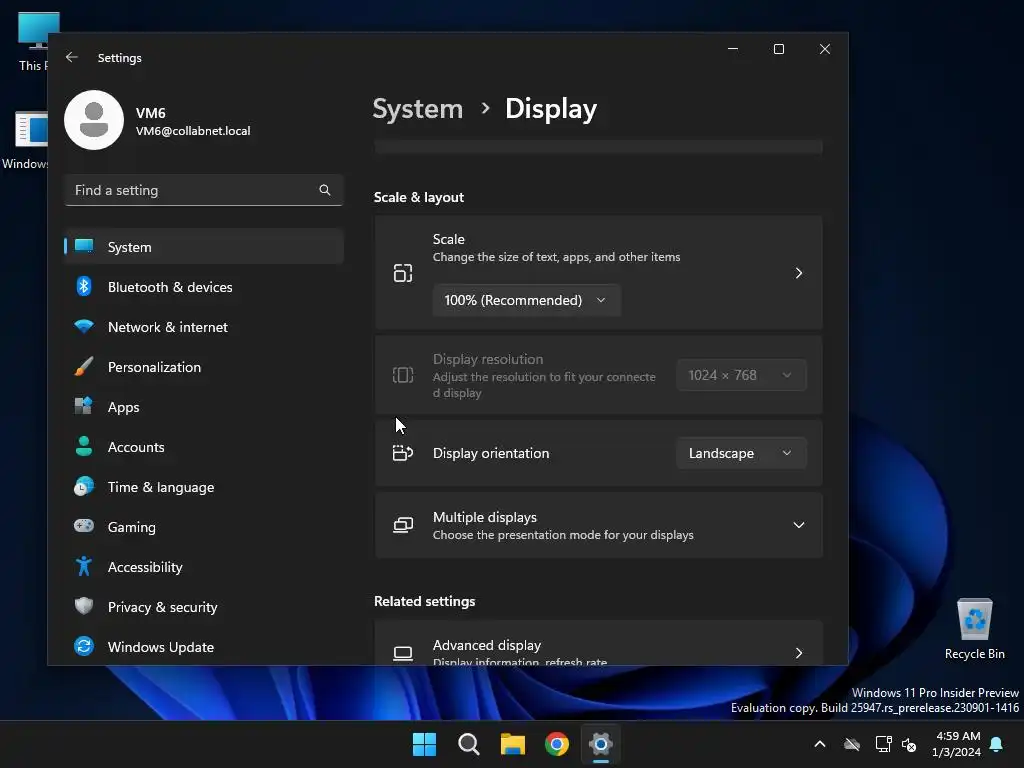Screen dimensions: 1024x768
Task: Click the Accounts person icon
Action: (x=84, y=446)
